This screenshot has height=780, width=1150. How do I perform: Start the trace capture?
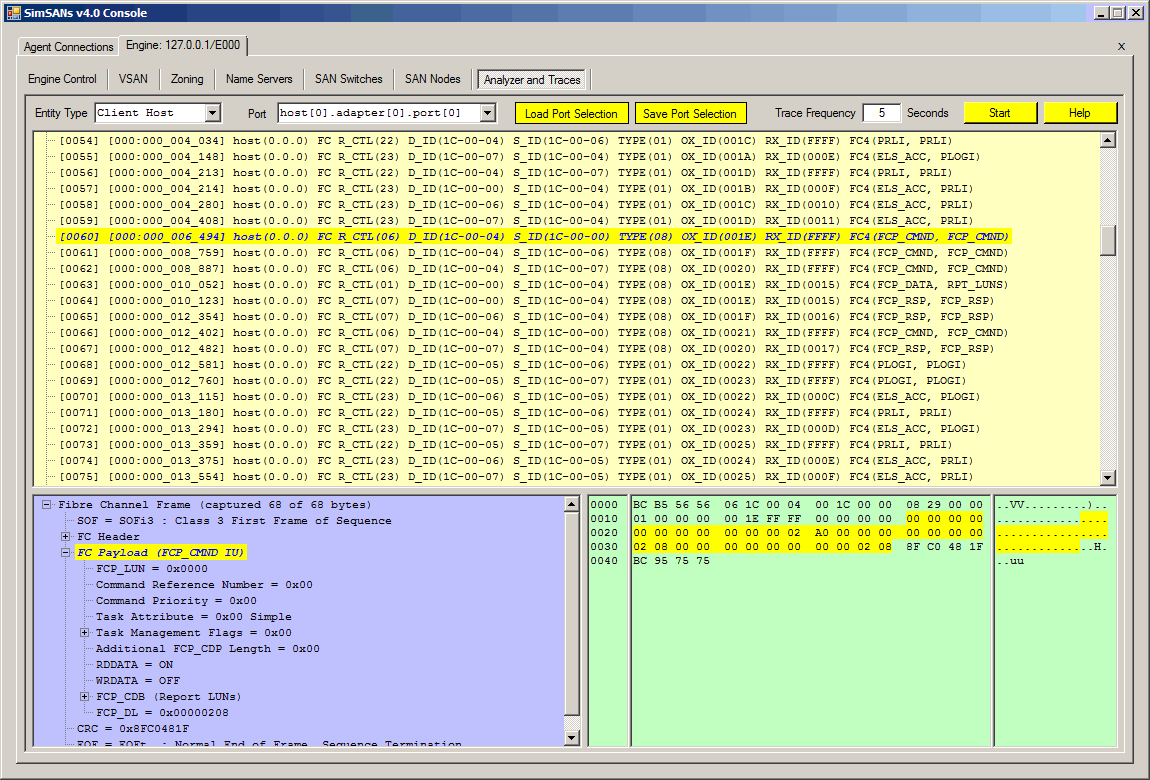[999, 113]
